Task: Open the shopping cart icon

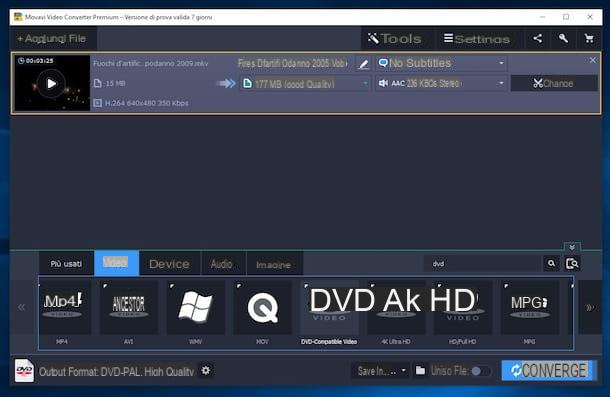Action: [589, 39]
